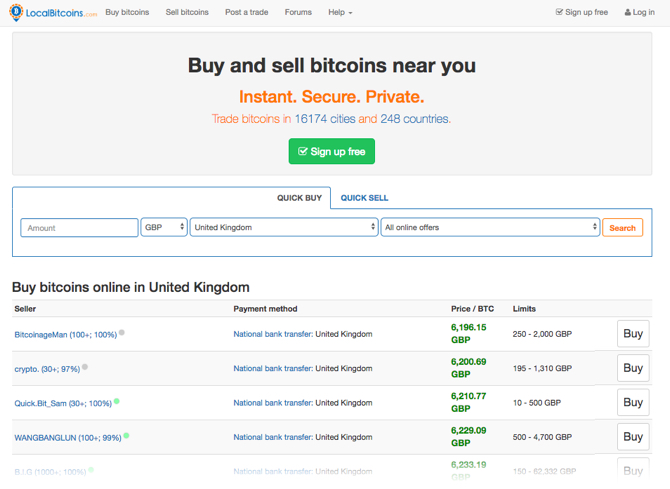Click Buy for the 6,210.77 GBP offer

[x=633, y=402]
